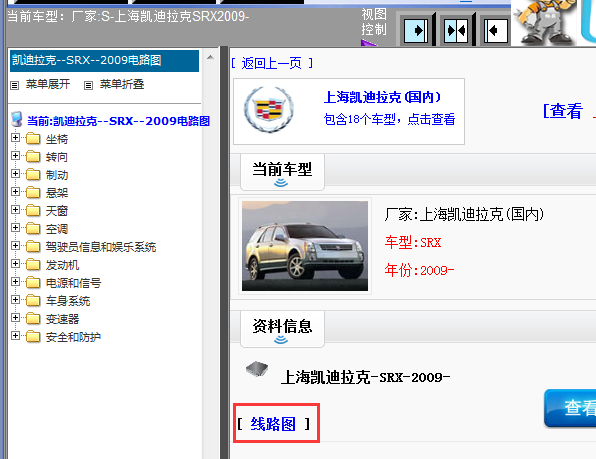This screenshot has height=459, width=596.
Task: Click the blue 查看 button
Action: pos(570,408)
